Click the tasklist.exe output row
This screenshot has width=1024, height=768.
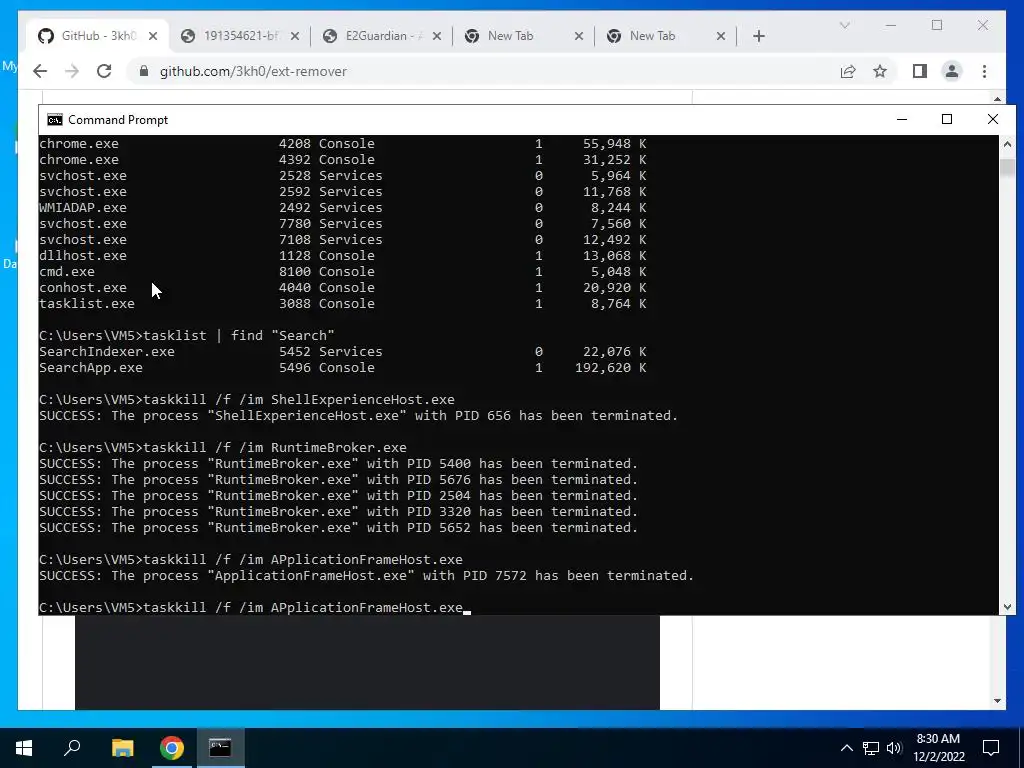[342, 304]
